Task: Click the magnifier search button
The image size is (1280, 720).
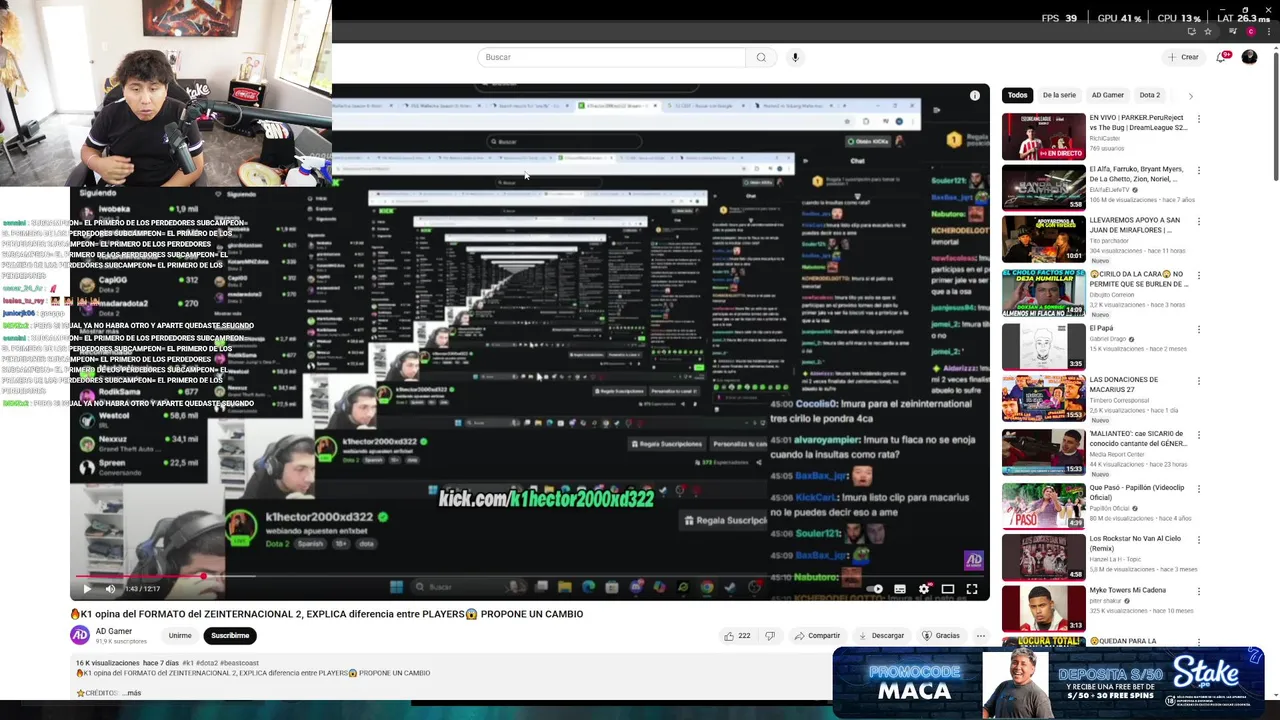Action: point(761,57)
